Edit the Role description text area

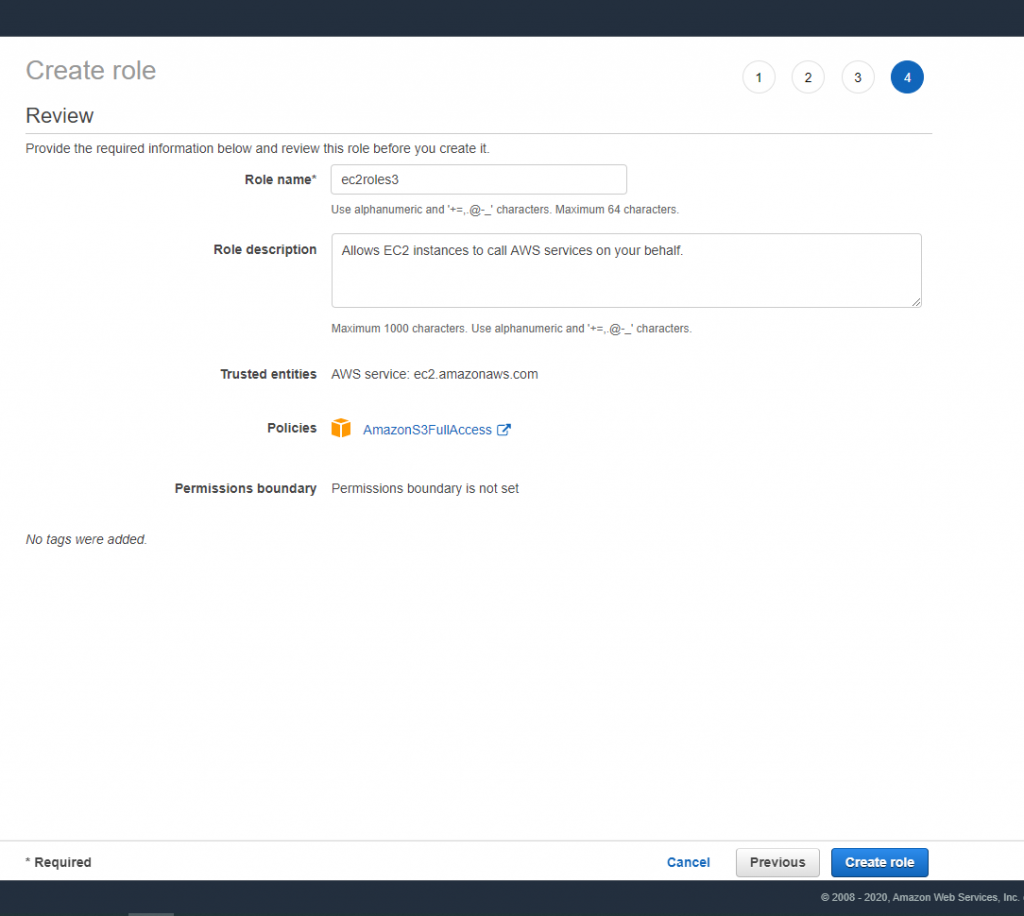tap(626, 270)
